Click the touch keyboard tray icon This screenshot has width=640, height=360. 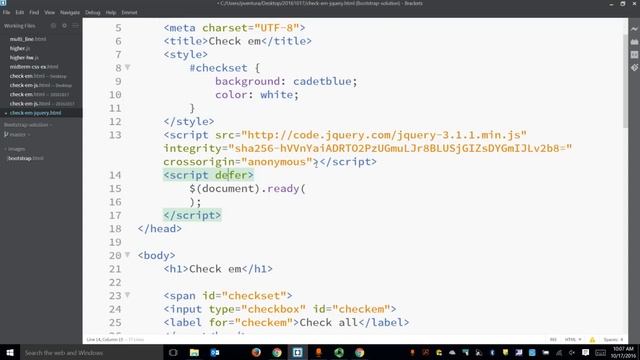click(x=600, y=353)
